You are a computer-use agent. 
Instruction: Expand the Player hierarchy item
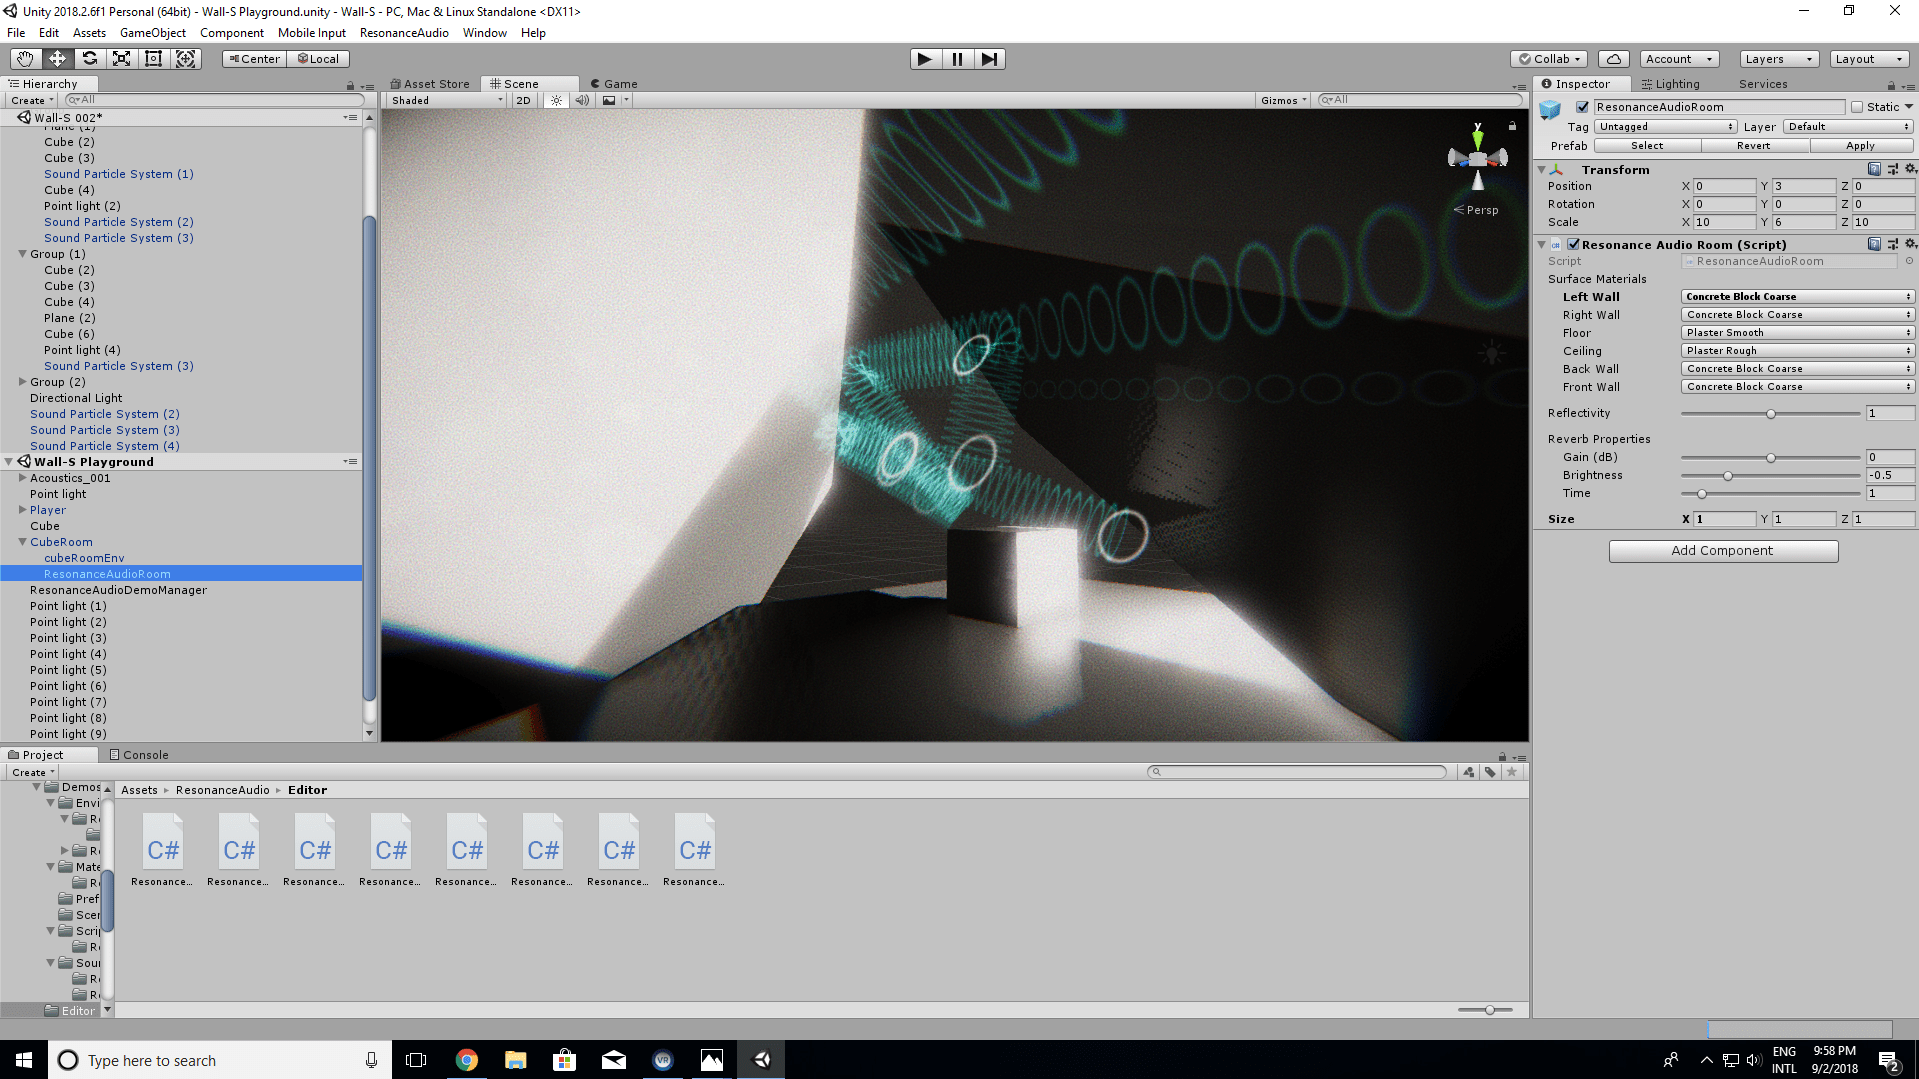[x=22, y=510]
